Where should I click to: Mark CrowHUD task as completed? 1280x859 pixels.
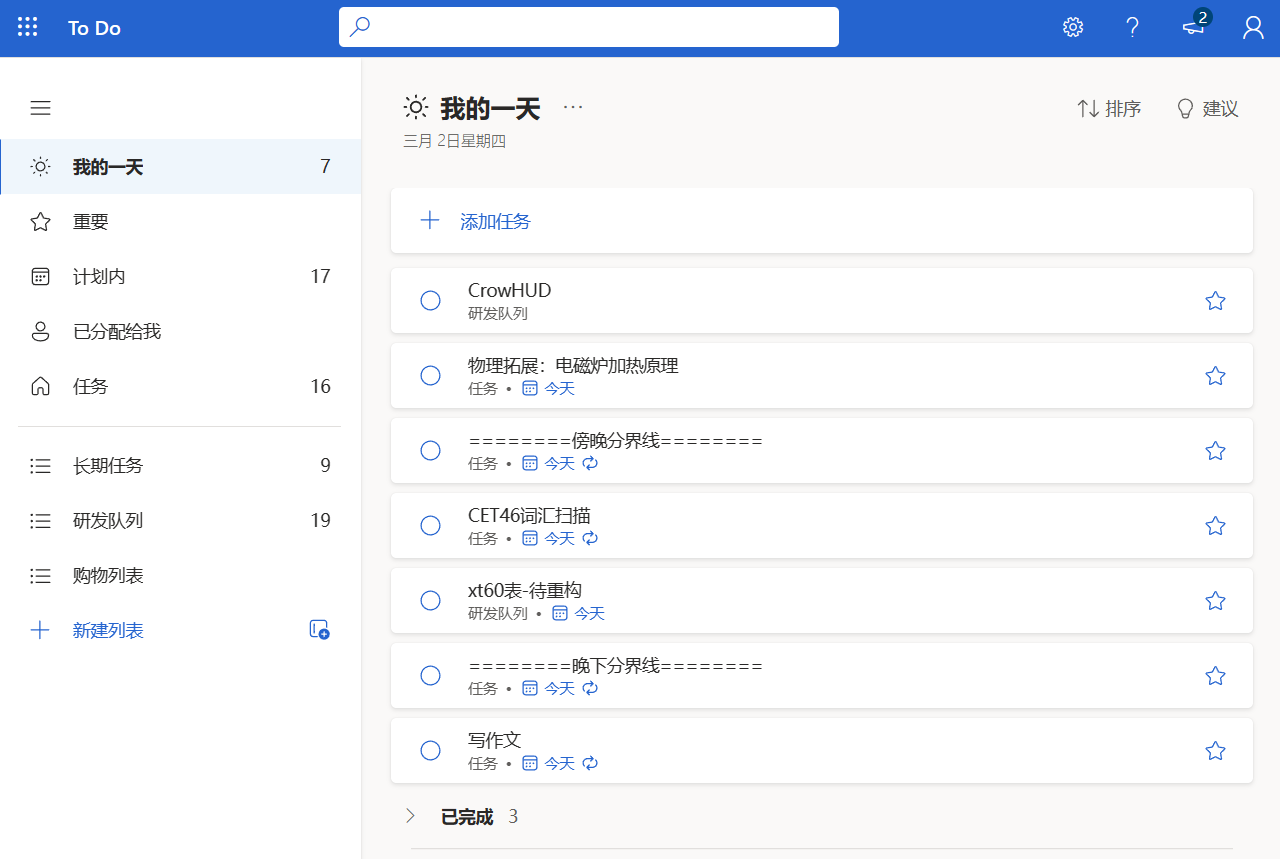(x=431, y=301)
